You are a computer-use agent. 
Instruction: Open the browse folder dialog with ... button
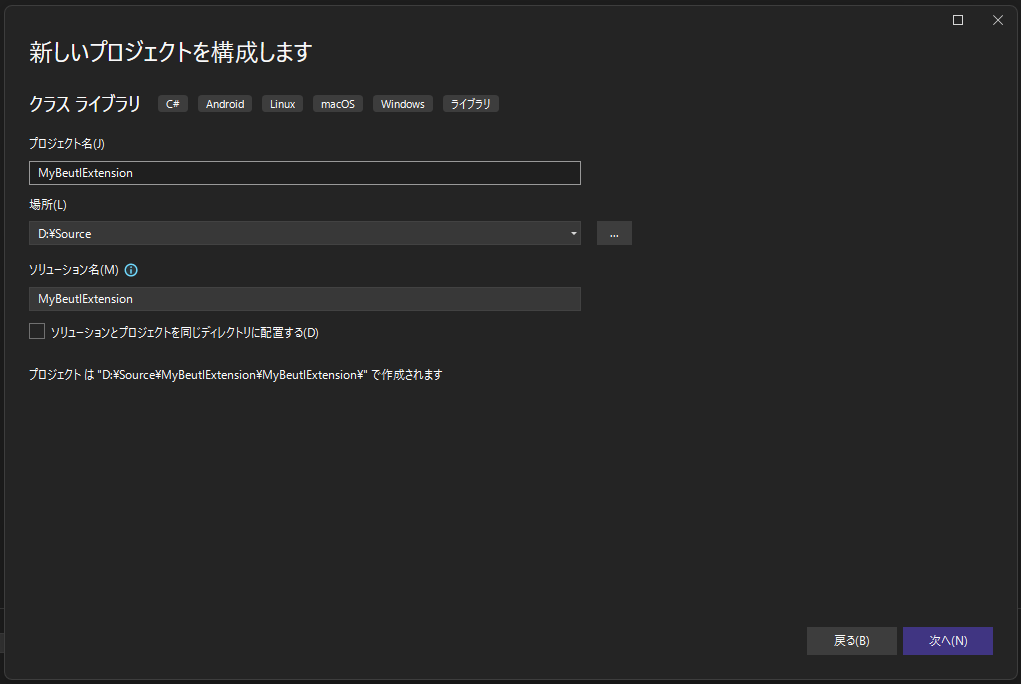coord(614,233)
